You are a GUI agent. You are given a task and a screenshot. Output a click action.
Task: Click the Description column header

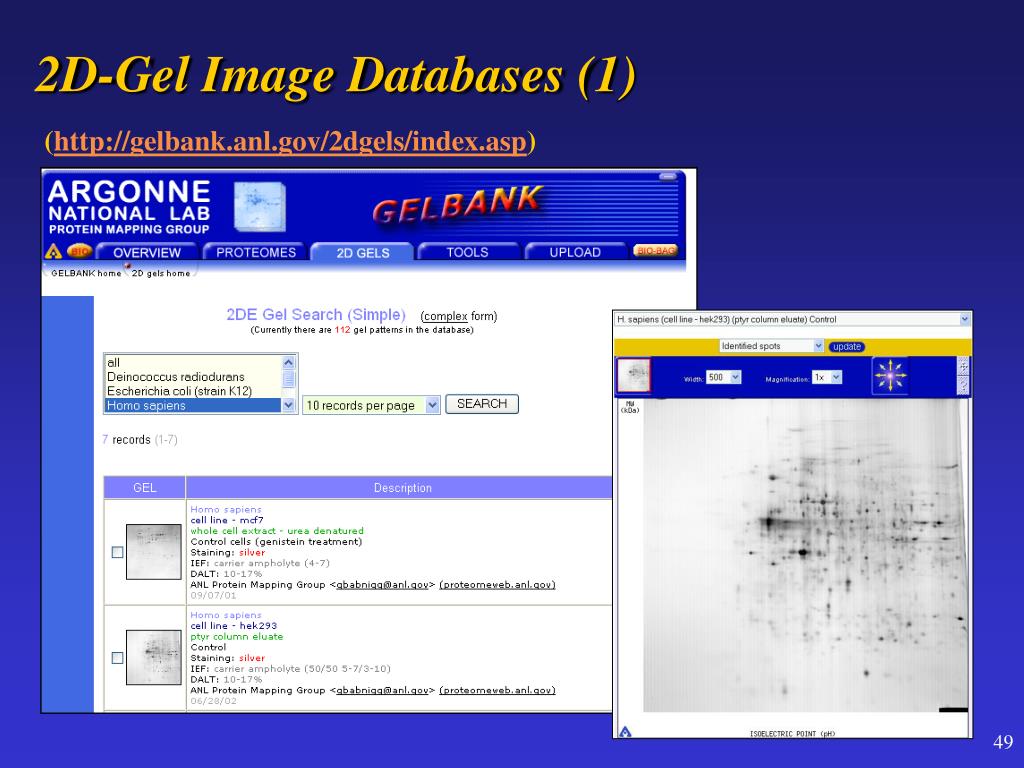(403, 488)
